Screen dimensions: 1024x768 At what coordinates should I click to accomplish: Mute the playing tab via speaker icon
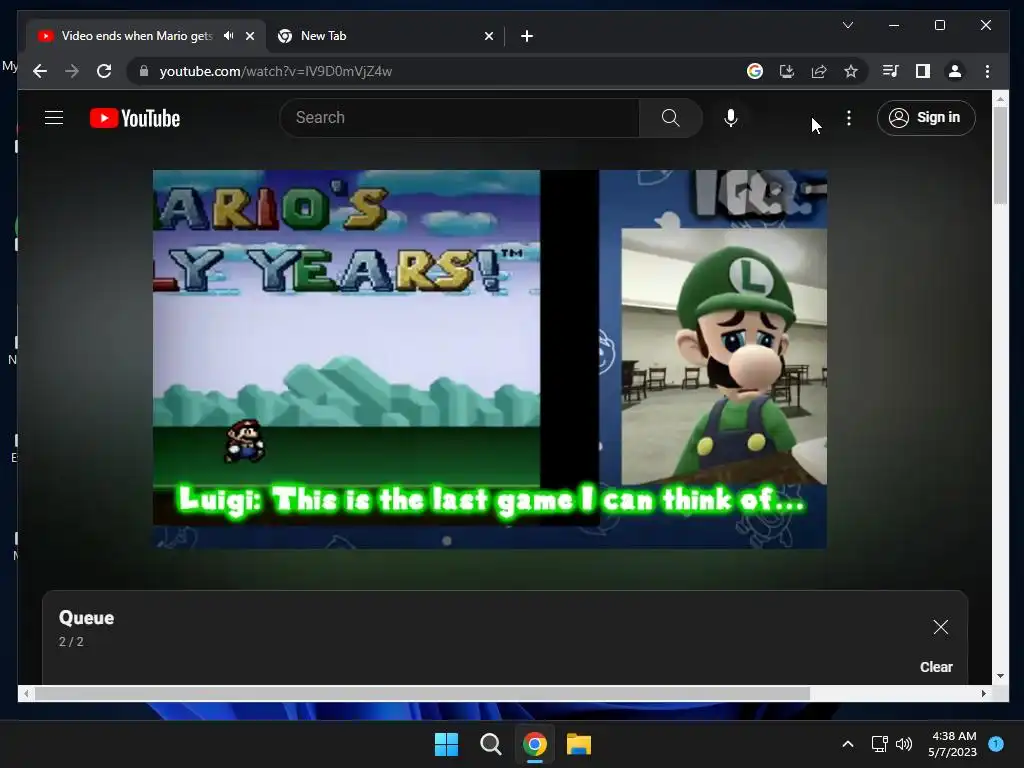coord(229,36)
